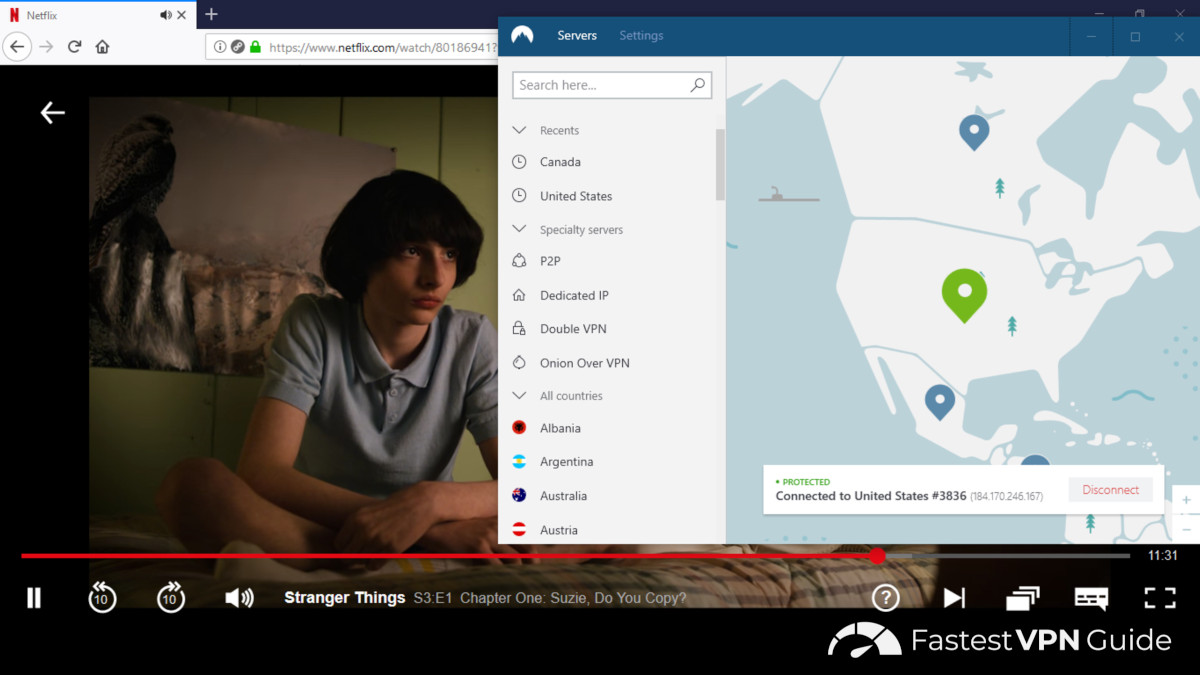Click the green United States map pin

[x=964, y=295]
